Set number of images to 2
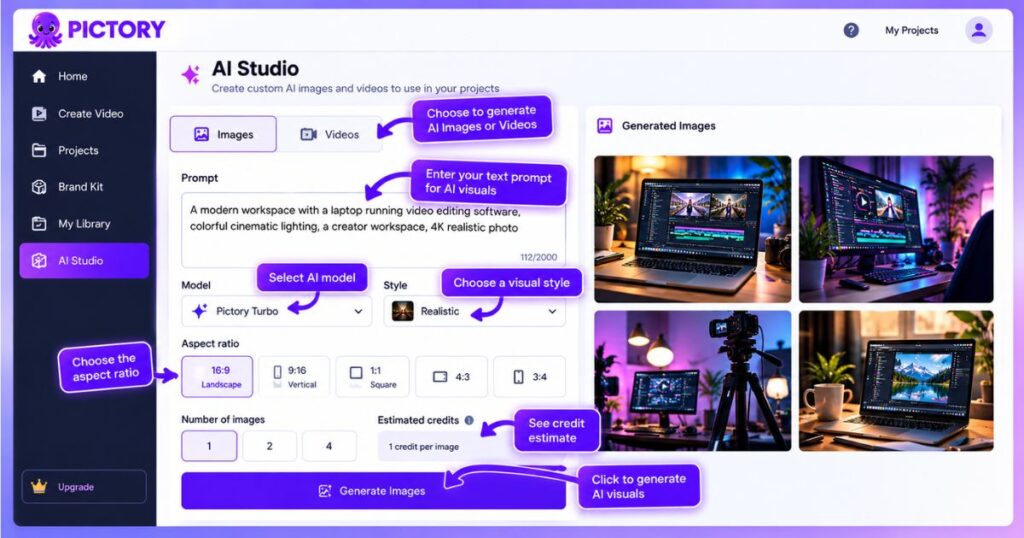Screen dimensions: 1024x538 269,446
